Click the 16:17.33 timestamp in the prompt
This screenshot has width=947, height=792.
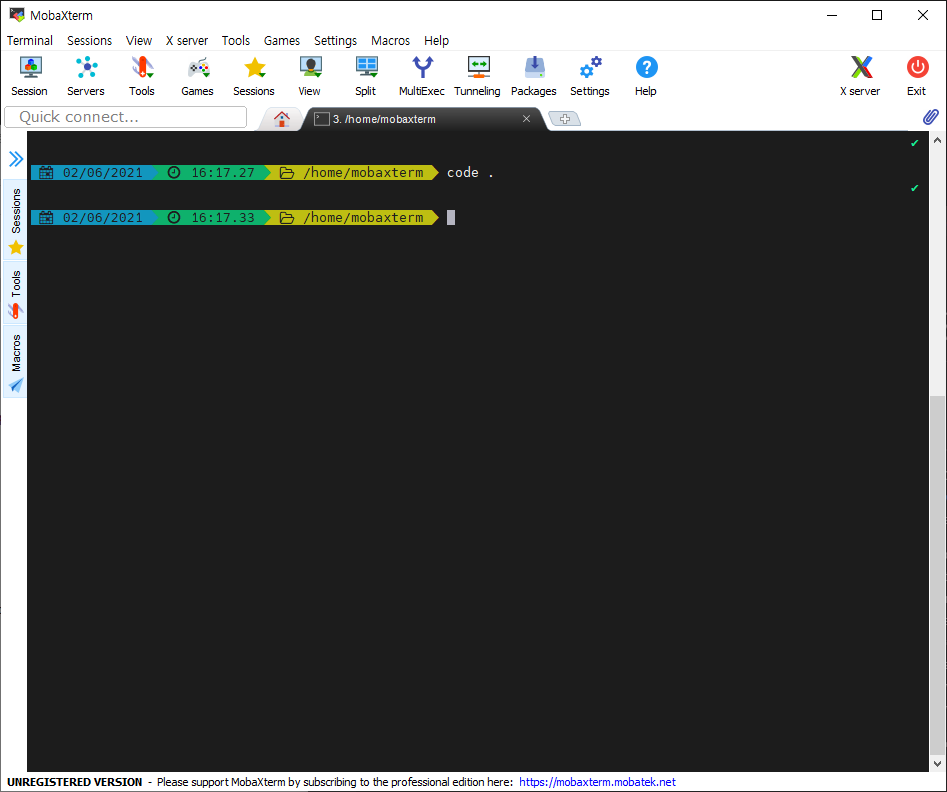click(223, 217)
